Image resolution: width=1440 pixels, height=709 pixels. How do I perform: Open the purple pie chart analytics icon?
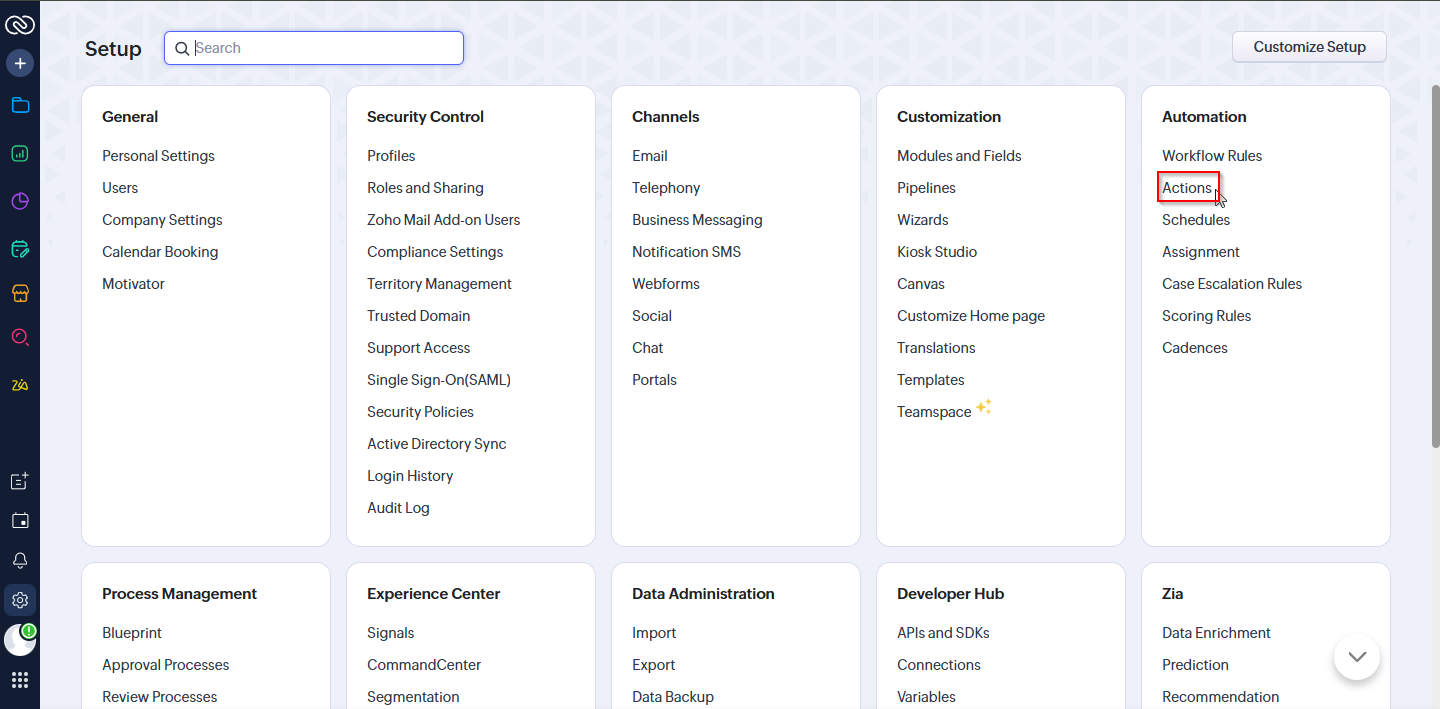click(x=20, y=201)
